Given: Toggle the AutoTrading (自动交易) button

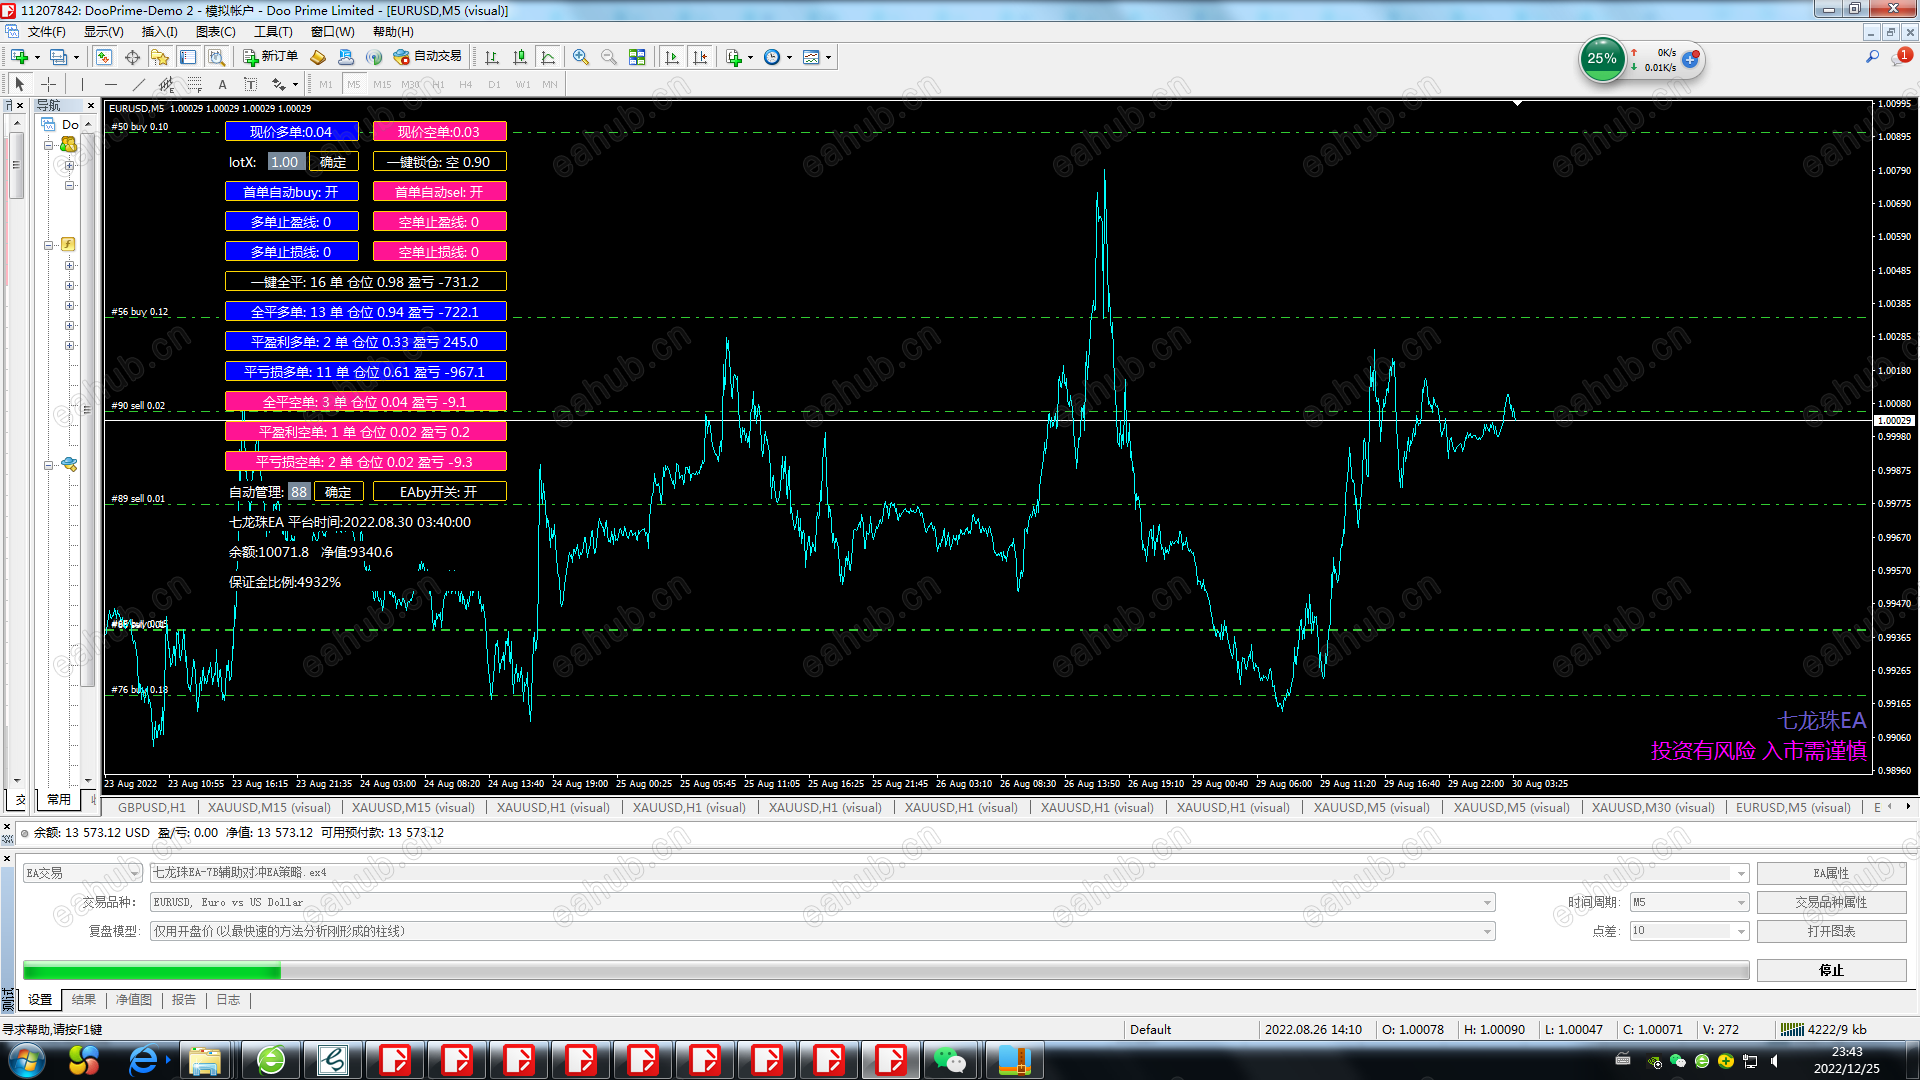Looking at the screenshot, I should pos(428,57).
